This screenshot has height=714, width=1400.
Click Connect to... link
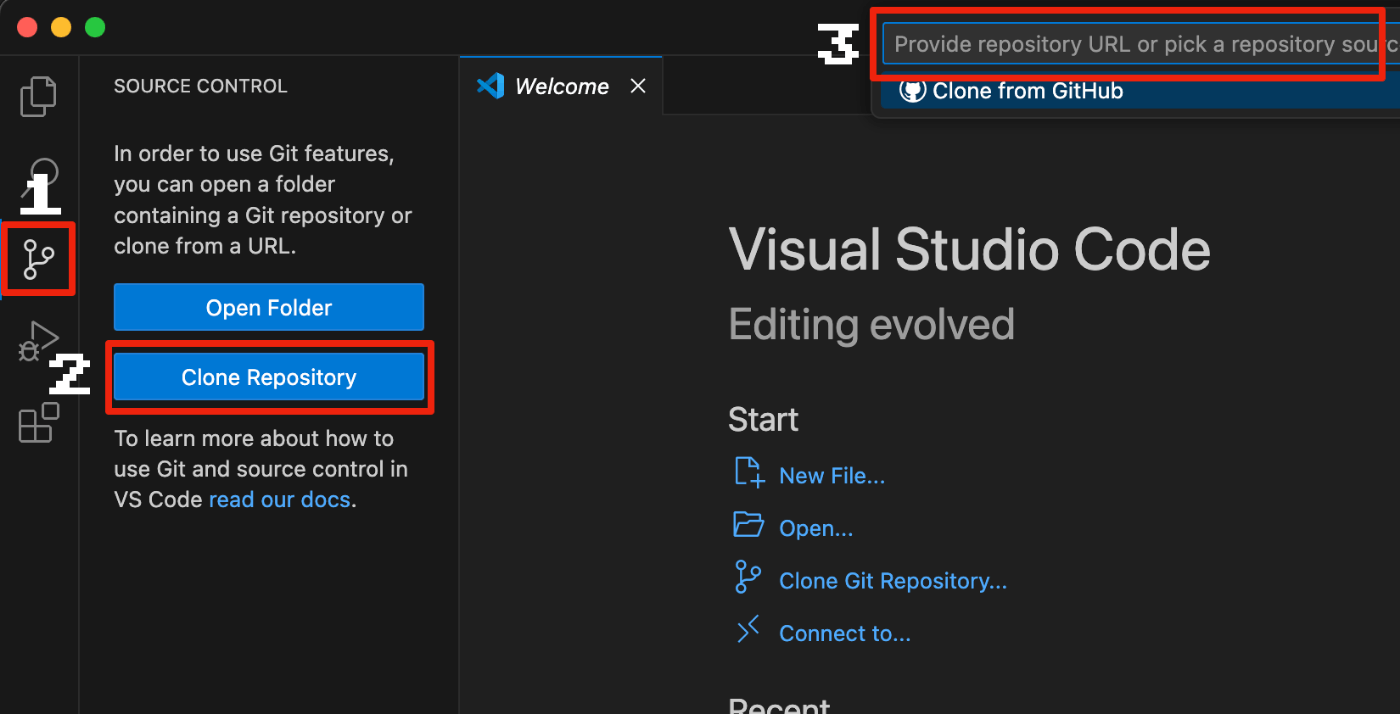845,634
